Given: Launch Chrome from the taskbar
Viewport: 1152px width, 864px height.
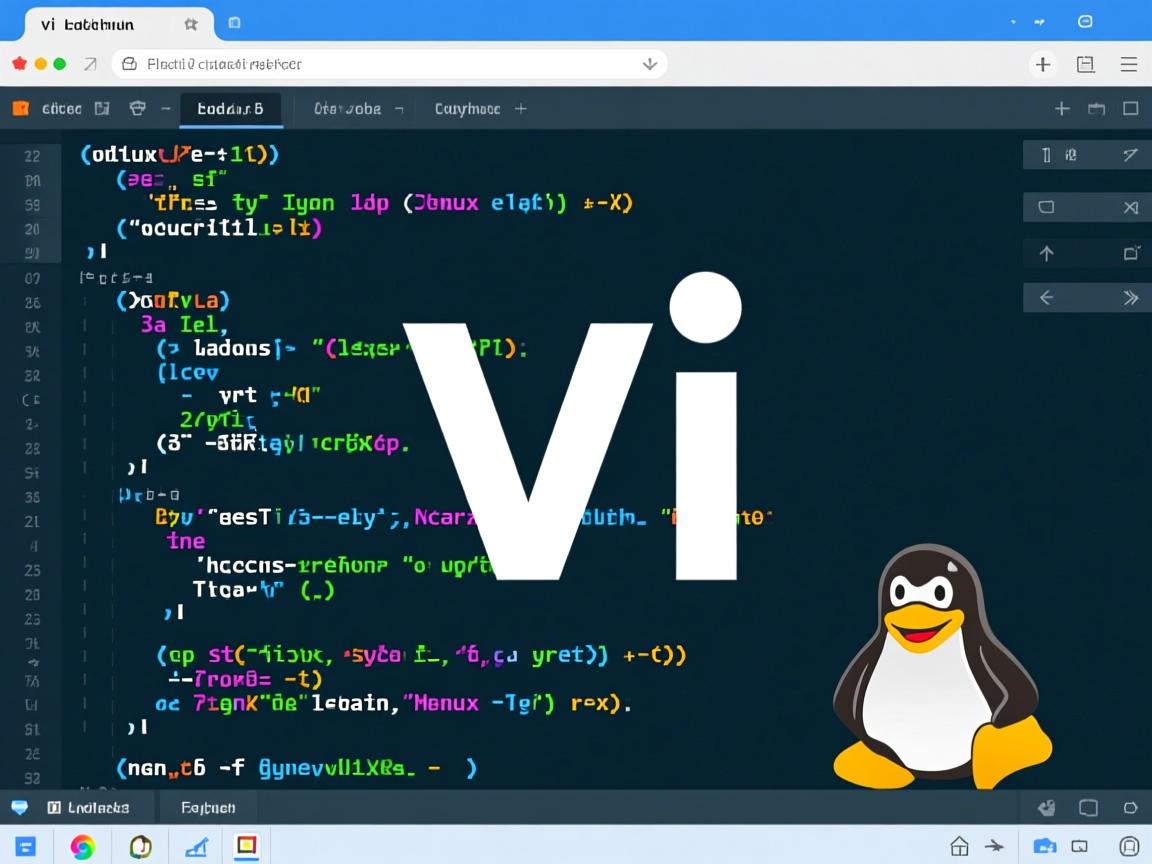Looking at the screenshot, I should 83,846.
